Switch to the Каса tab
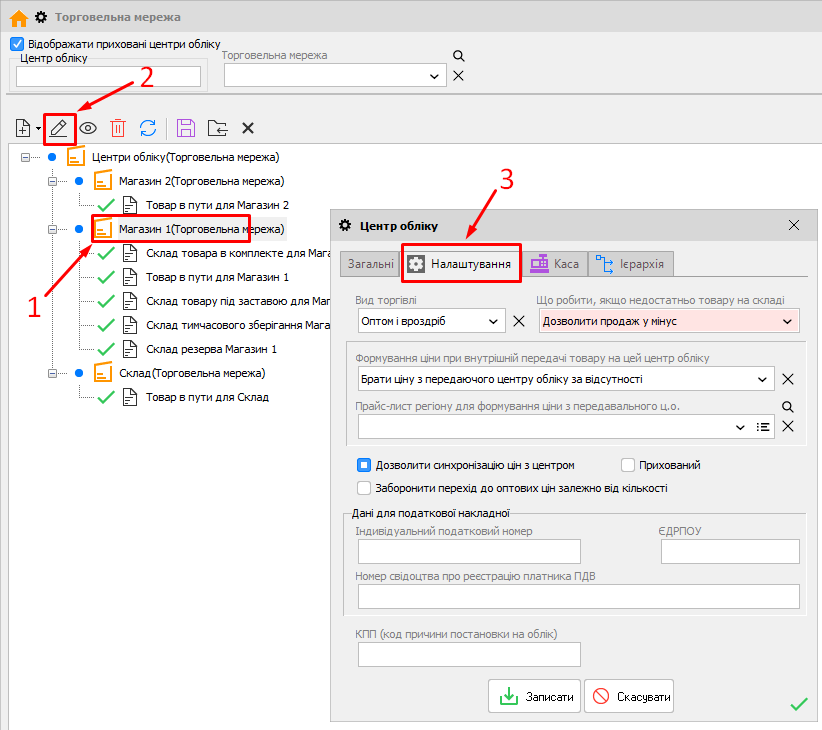 [555, 264]
